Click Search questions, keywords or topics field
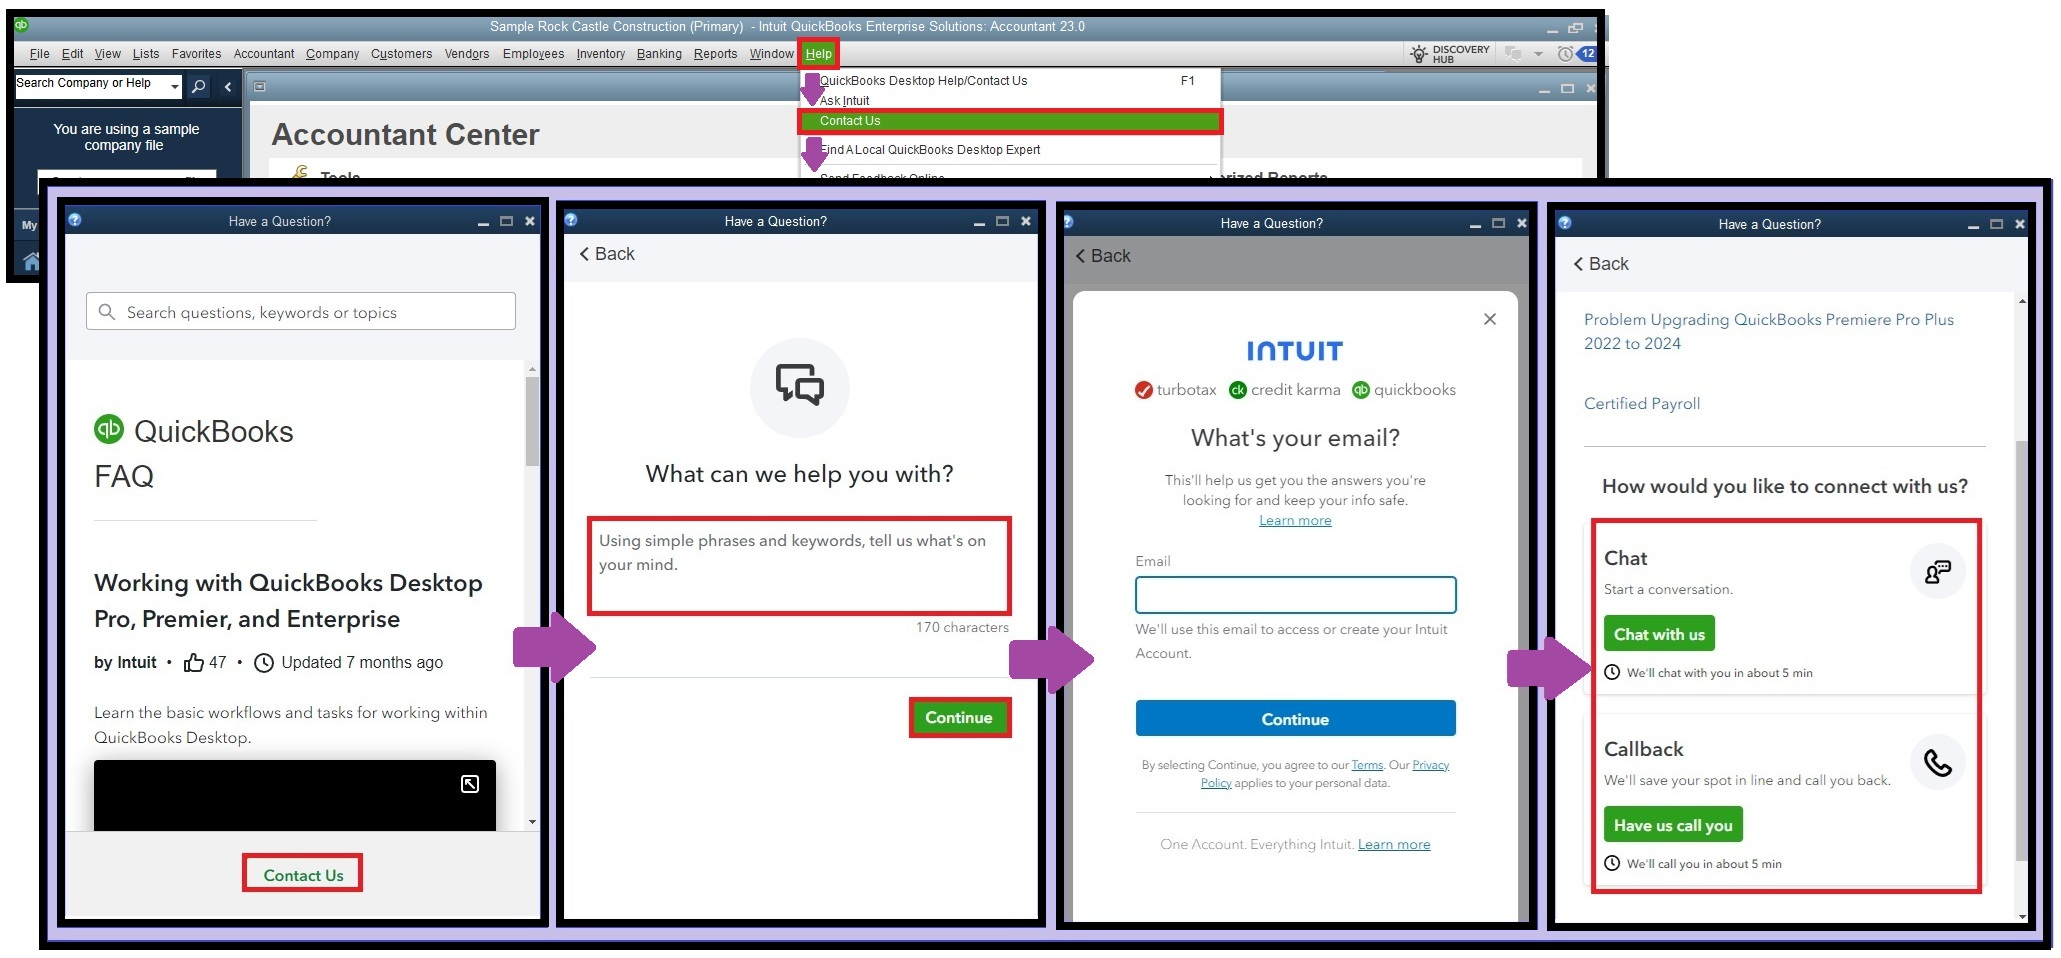The image size is (2061, 958). coord(301,312)
